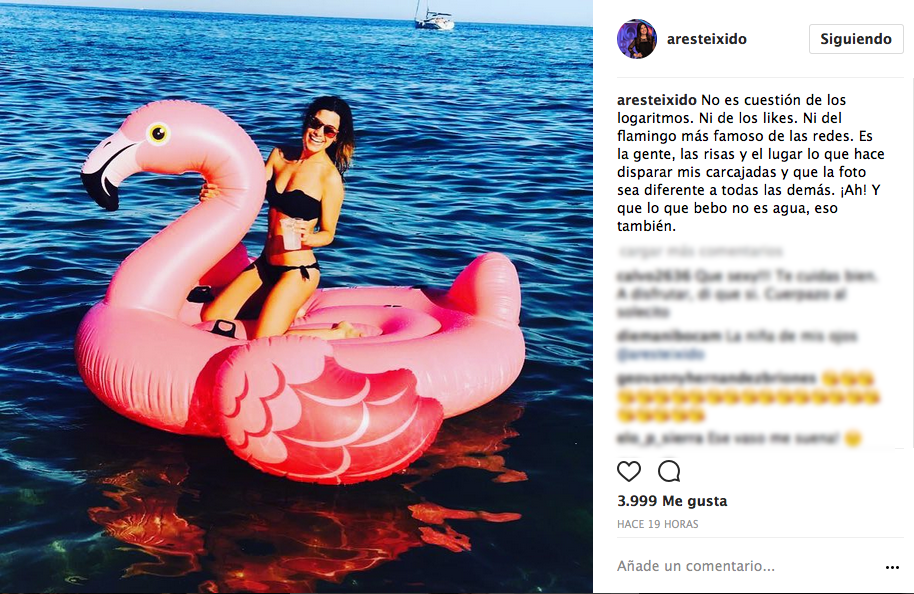Click the aresteixido username in header
Viewport: 914px width, 594px height.
coord(706,39)
